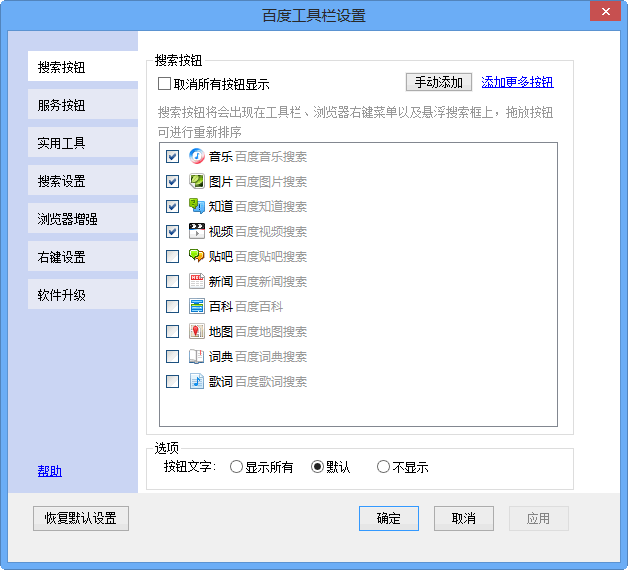This screenshot has height=570, width=628.
Task: Open the 帮助 help link
Action: [x=50, y=471]
